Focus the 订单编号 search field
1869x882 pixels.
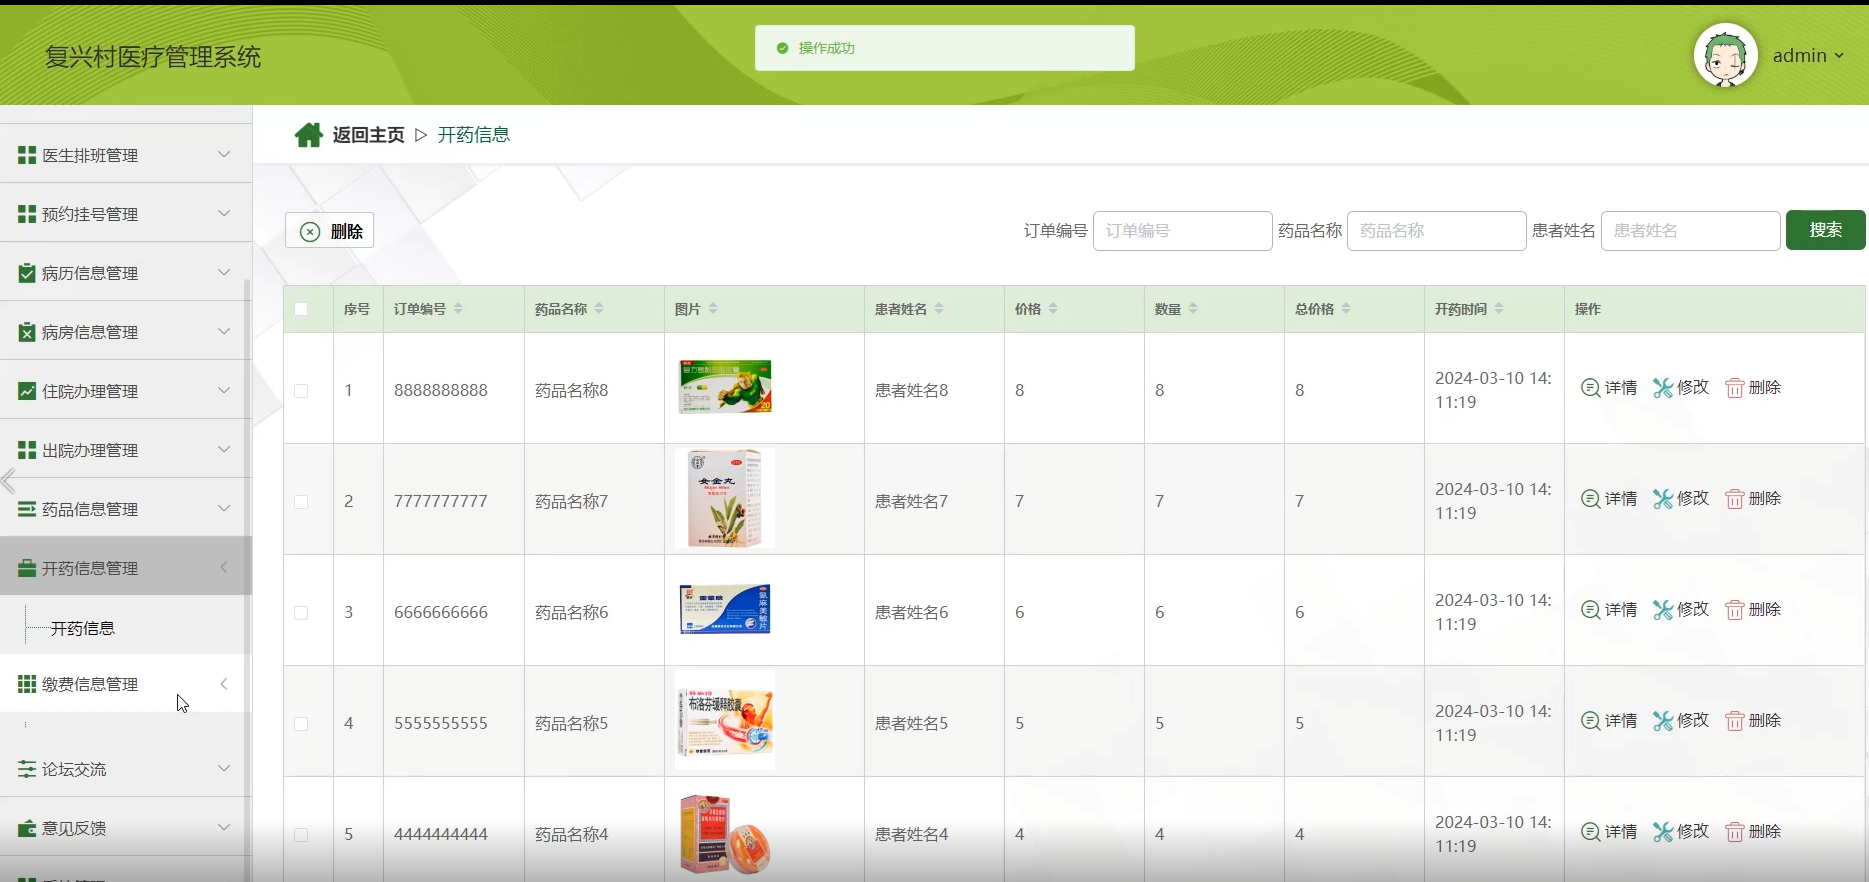(1182, 231)
